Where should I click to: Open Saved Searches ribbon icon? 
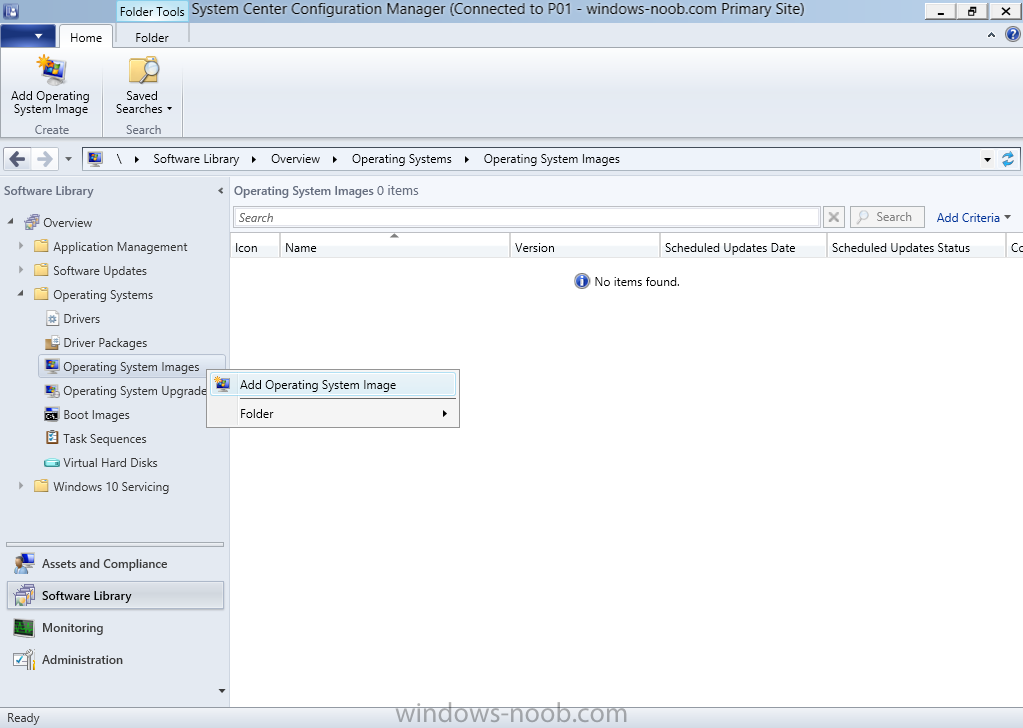144,70
